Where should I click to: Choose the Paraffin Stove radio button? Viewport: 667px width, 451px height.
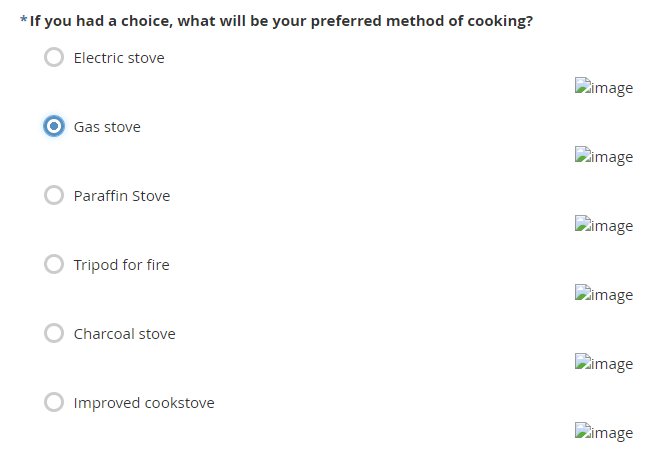pyautogui.click(x=54, y=196)
